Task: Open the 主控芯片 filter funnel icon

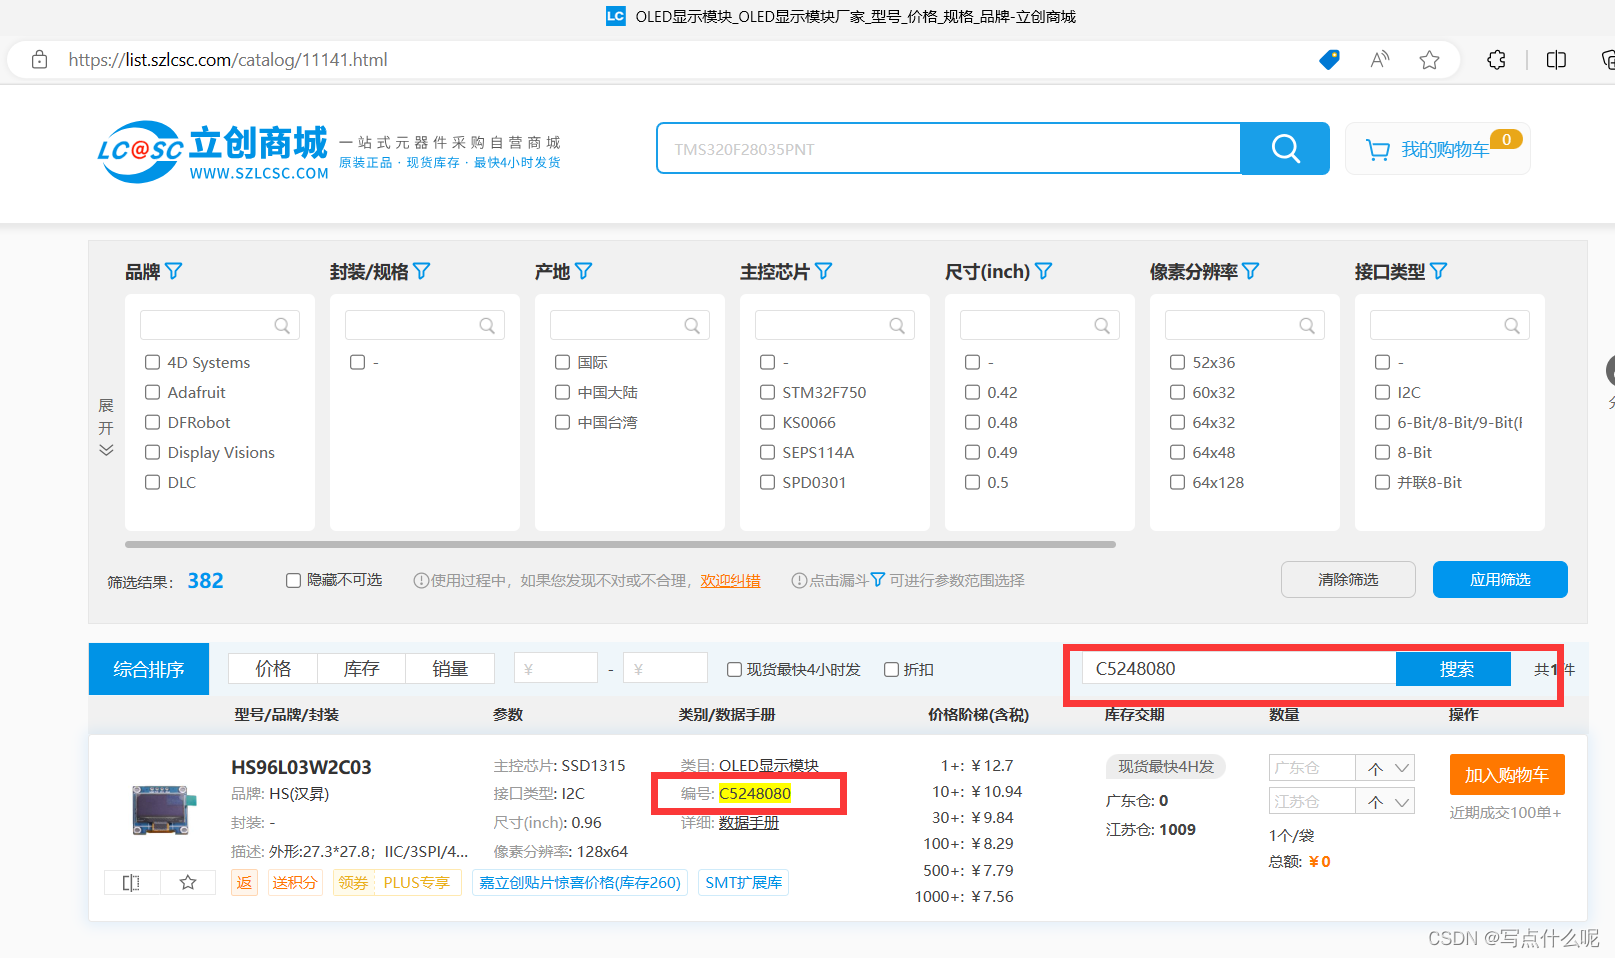Action: point(824,271)
